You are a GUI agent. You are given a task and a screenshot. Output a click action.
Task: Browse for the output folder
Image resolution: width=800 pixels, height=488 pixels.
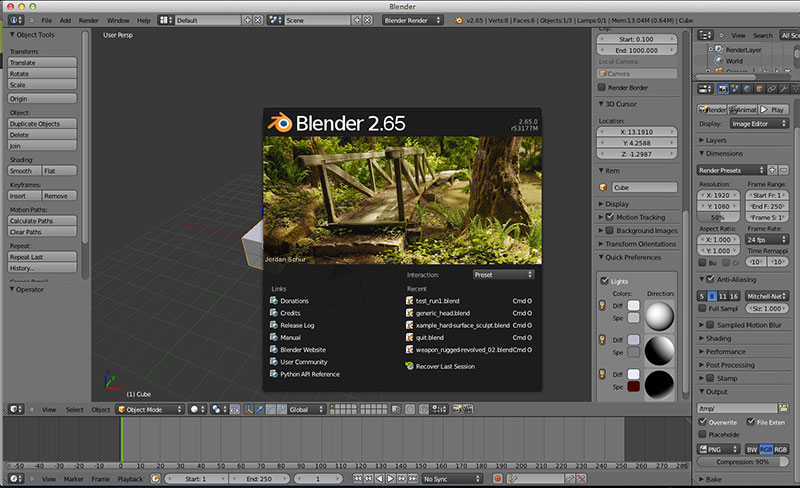pos(783,408)
